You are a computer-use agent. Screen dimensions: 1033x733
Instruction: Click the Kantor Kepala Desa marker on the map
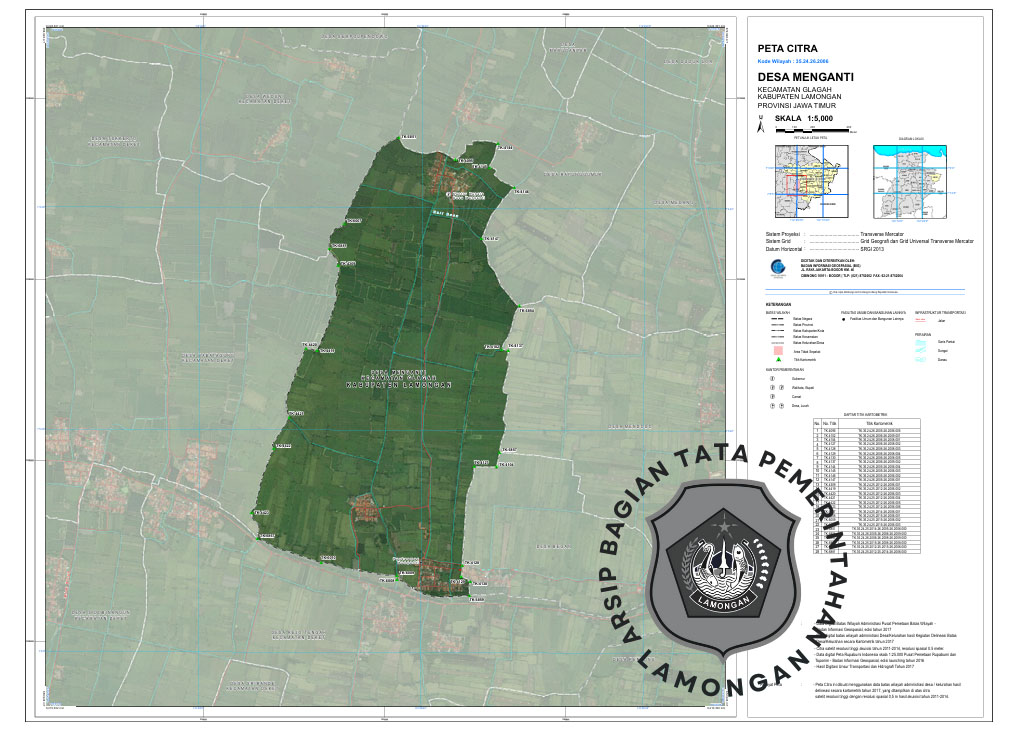click(449, 193)
